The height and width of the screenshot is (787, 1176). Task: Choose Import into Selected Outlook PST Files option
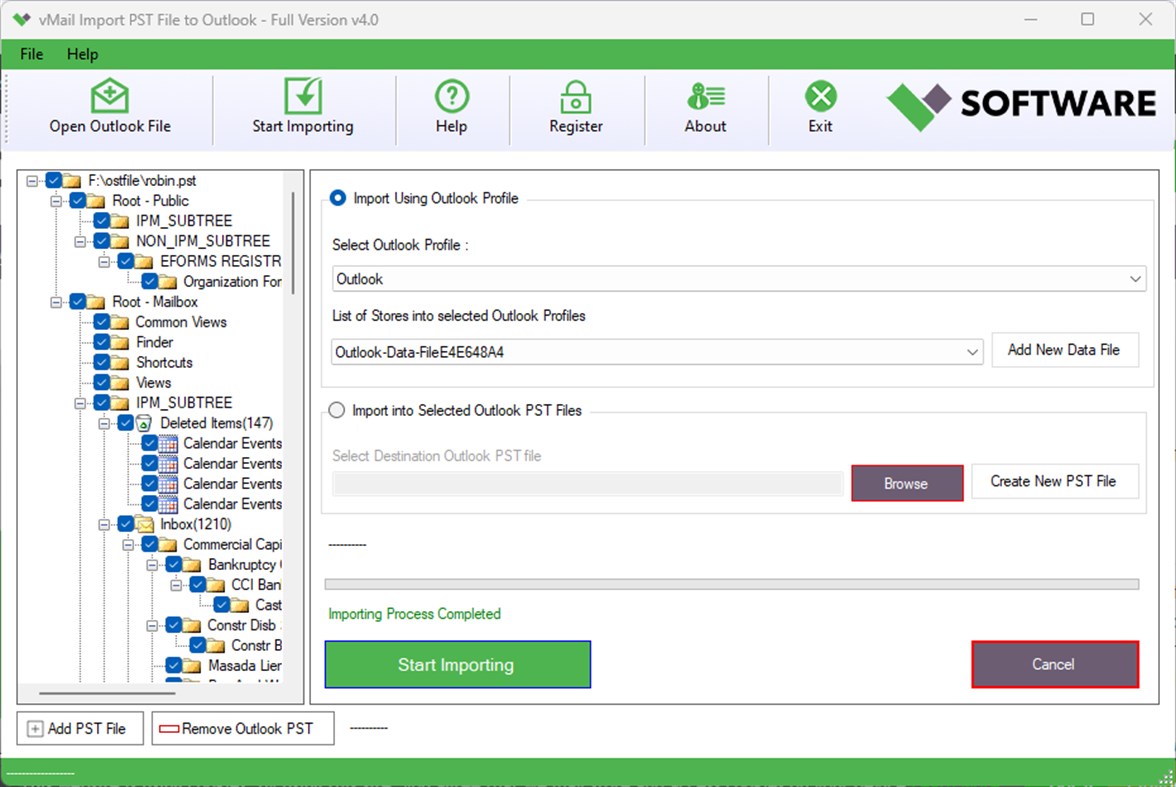(337, 409)
